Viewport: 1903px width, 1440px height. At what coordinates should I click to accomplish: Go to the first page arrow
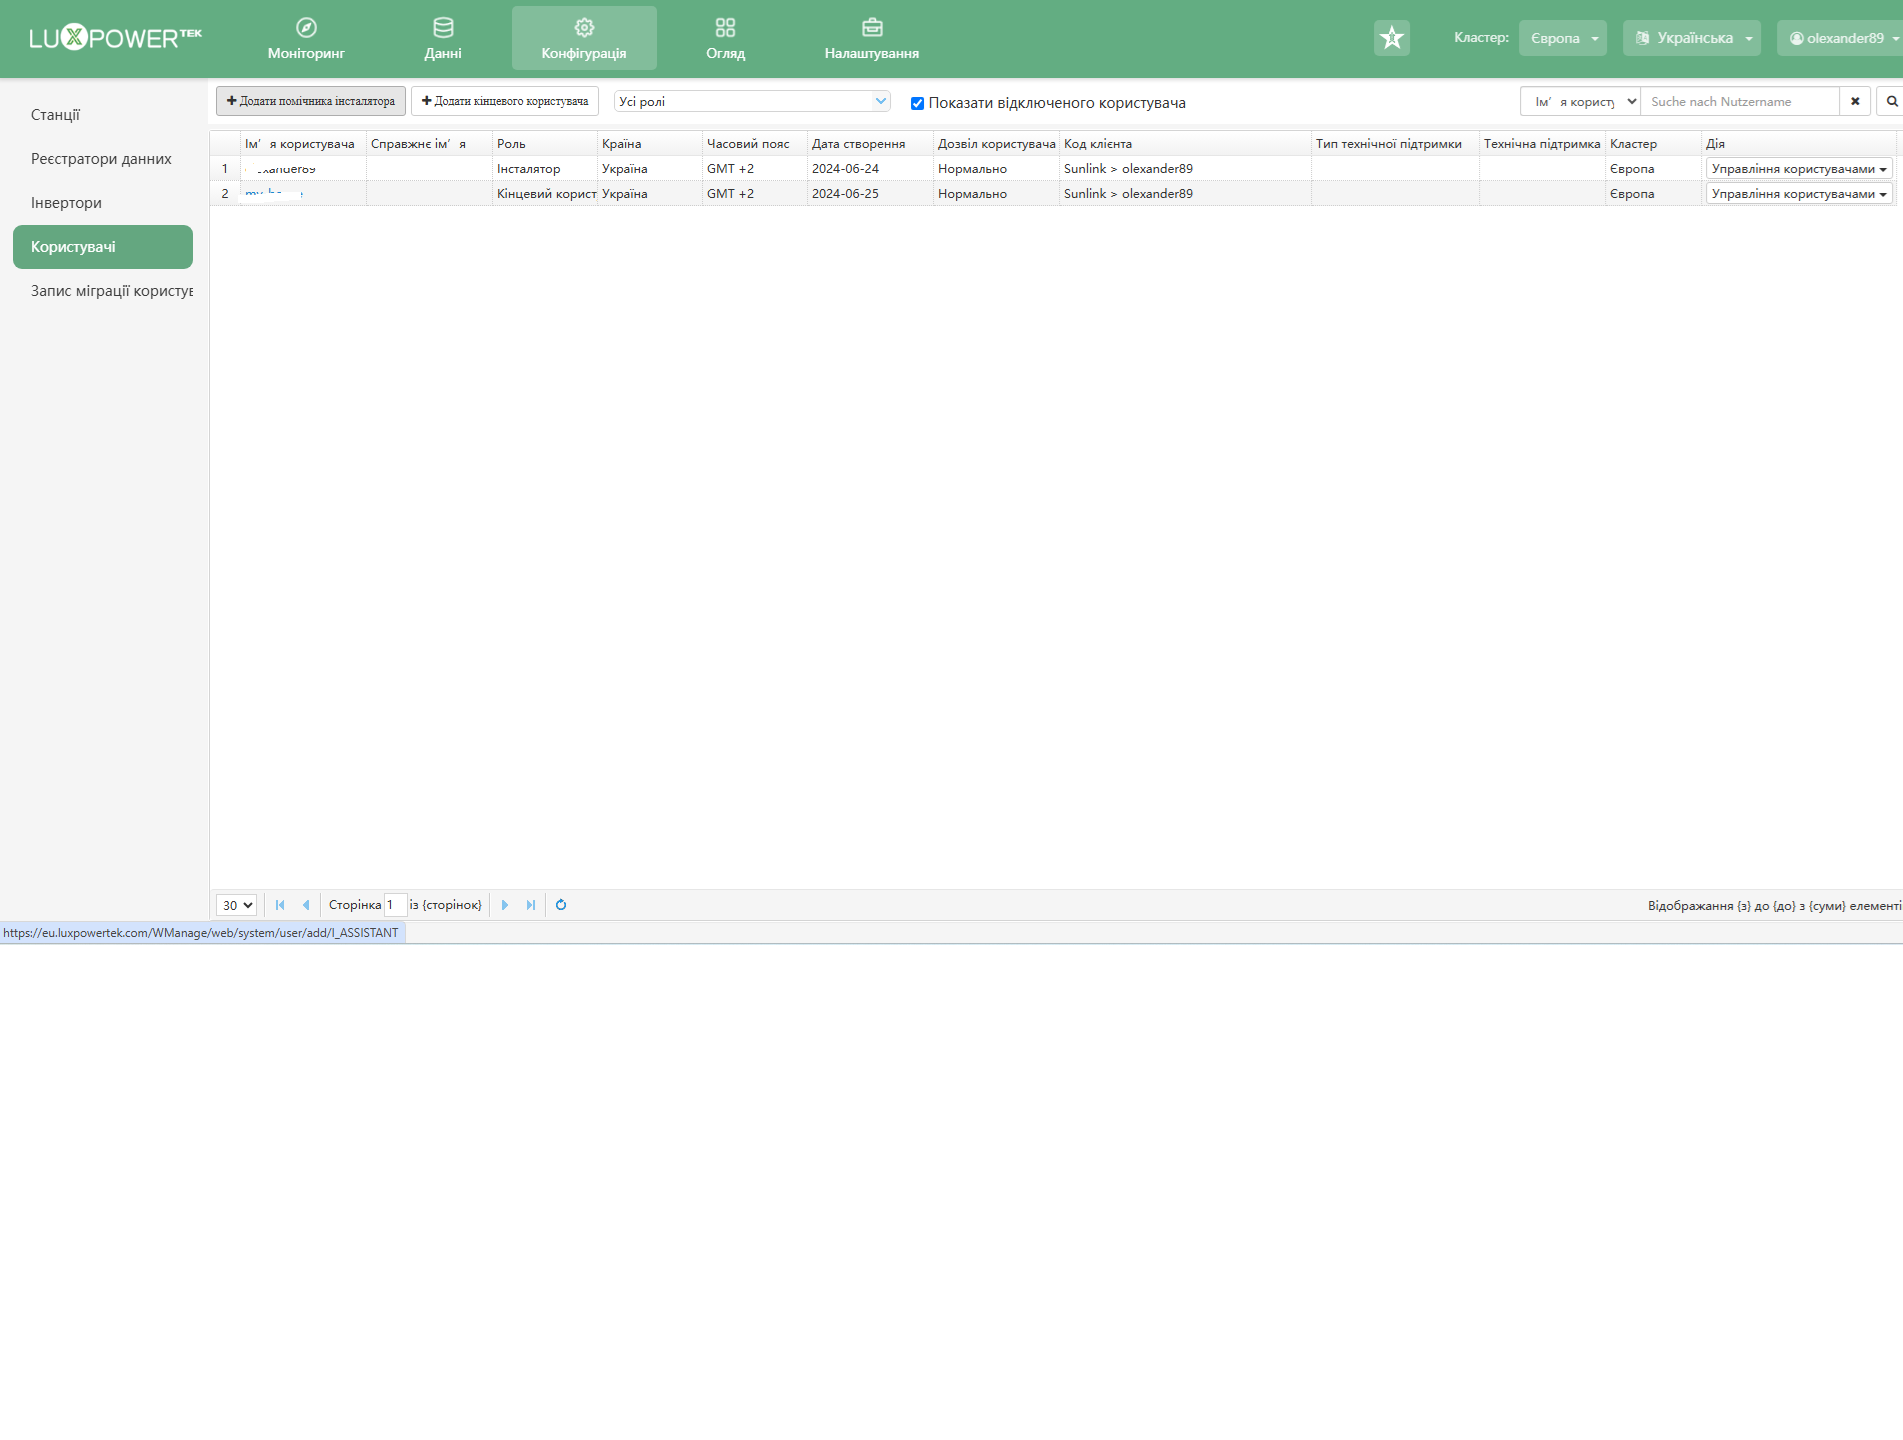(x=280, y=905)
